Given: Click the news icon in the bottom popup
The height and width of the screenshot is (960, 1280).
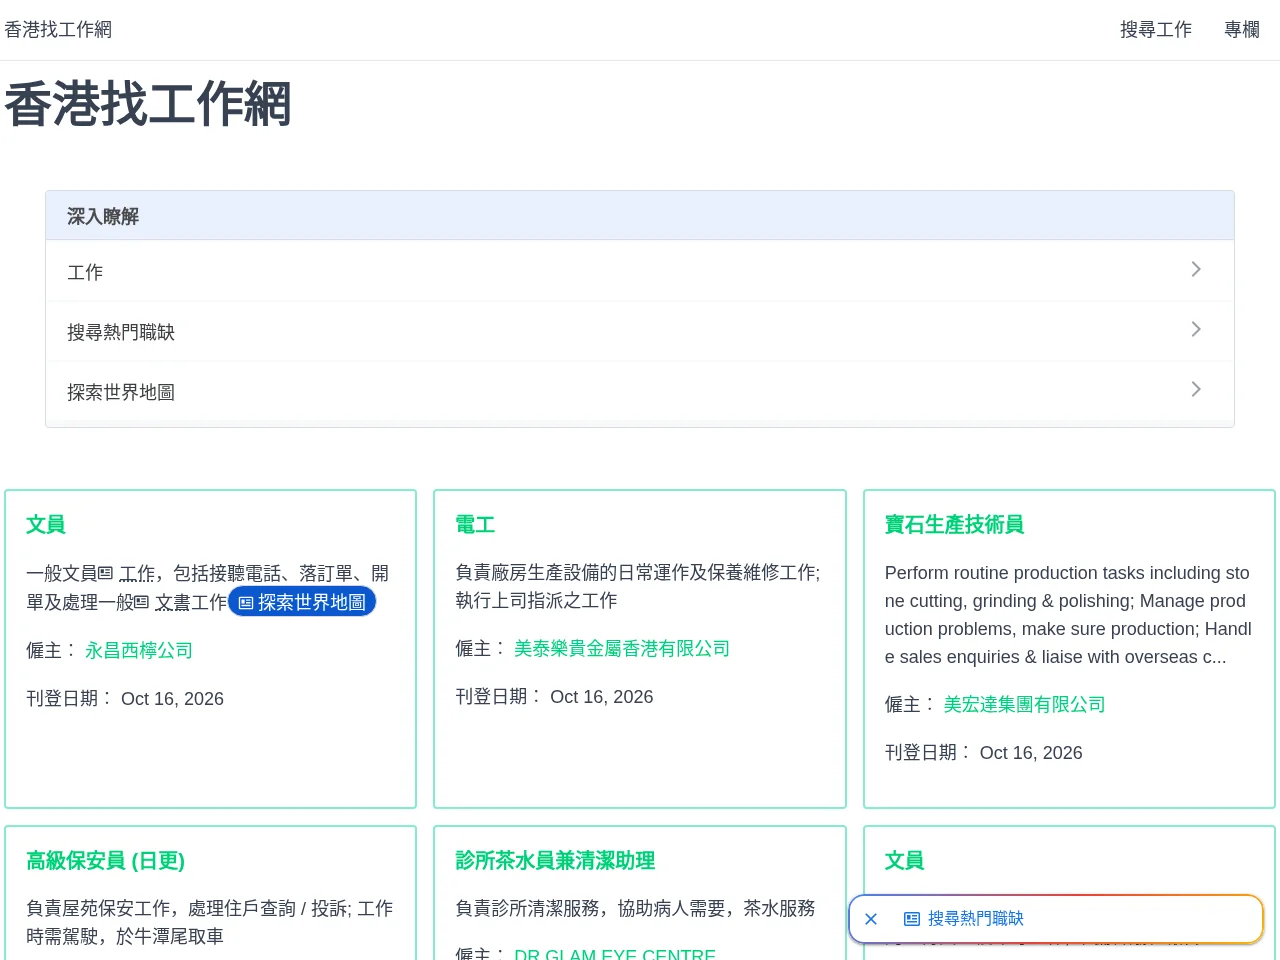Looking at the screenshot, I should [x=912, y=919].
